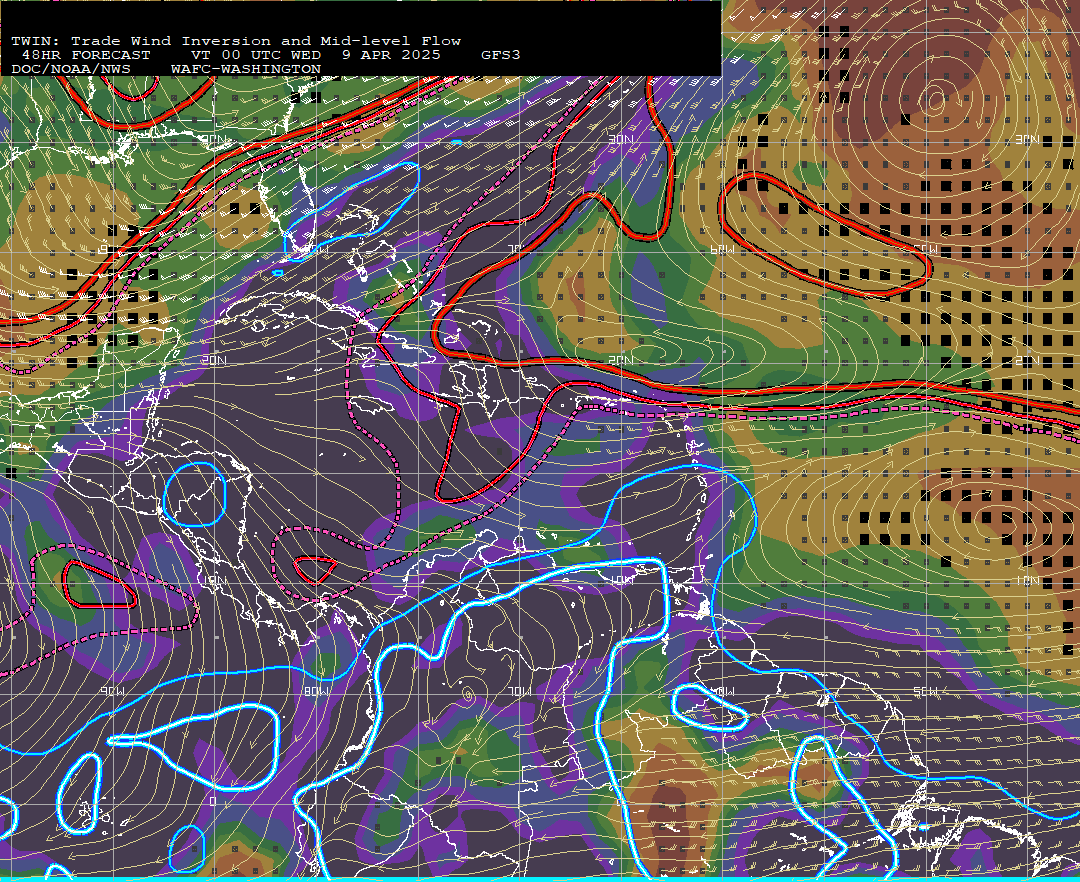Click the middle '20N' latitude label

621,360
